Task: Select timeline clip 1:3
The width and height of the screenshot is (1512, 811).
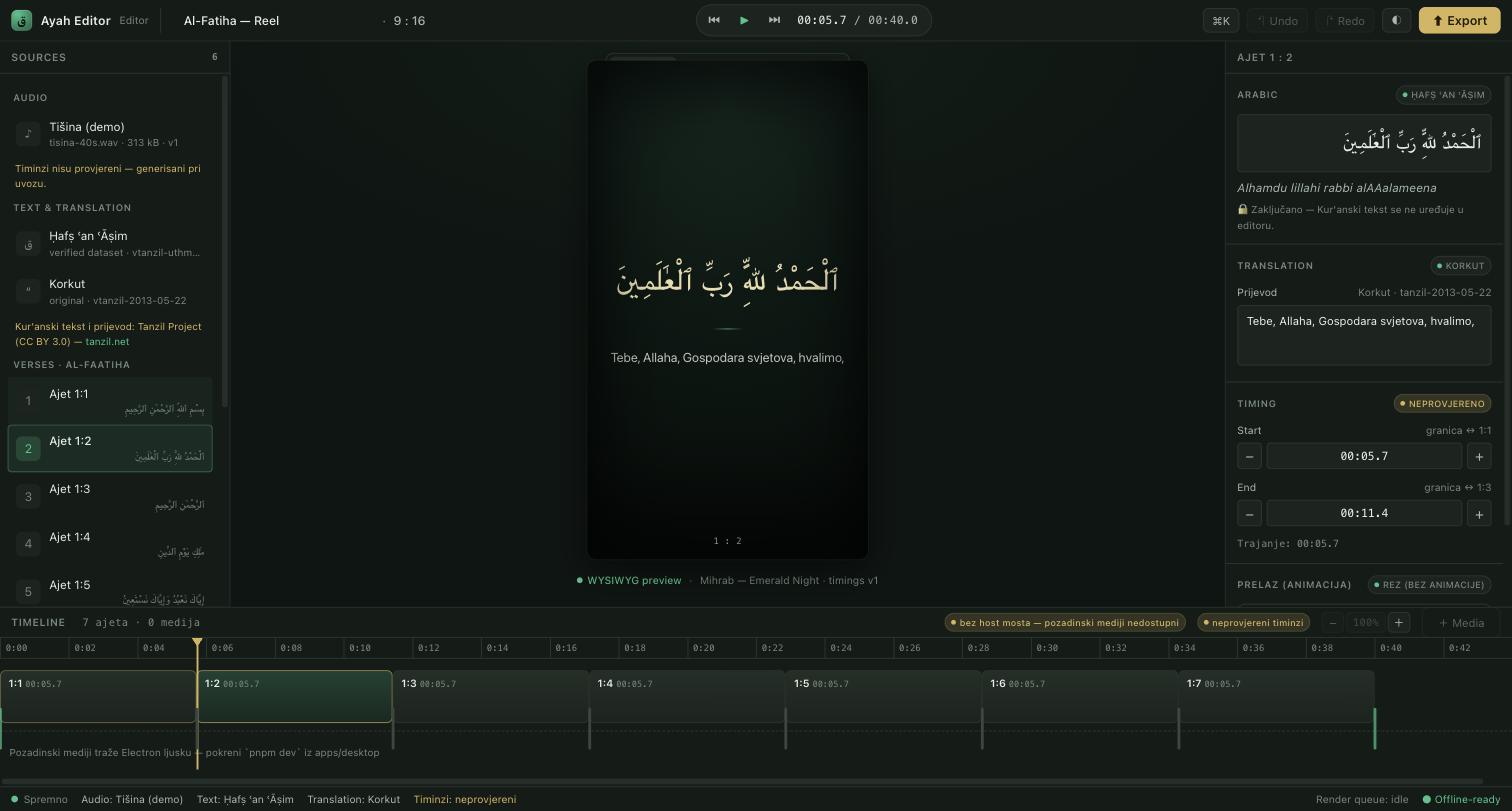Action: (x=491, y=696)
